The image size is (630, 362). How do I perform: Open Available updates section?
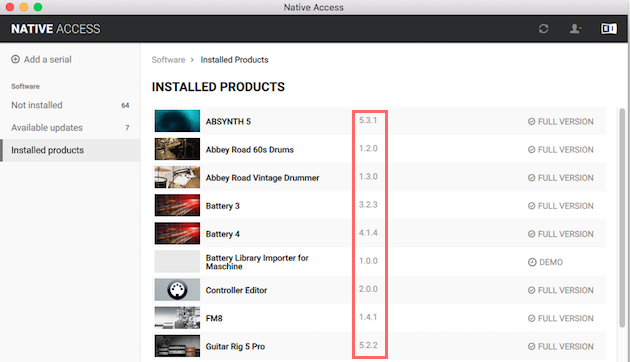point(70,128)
